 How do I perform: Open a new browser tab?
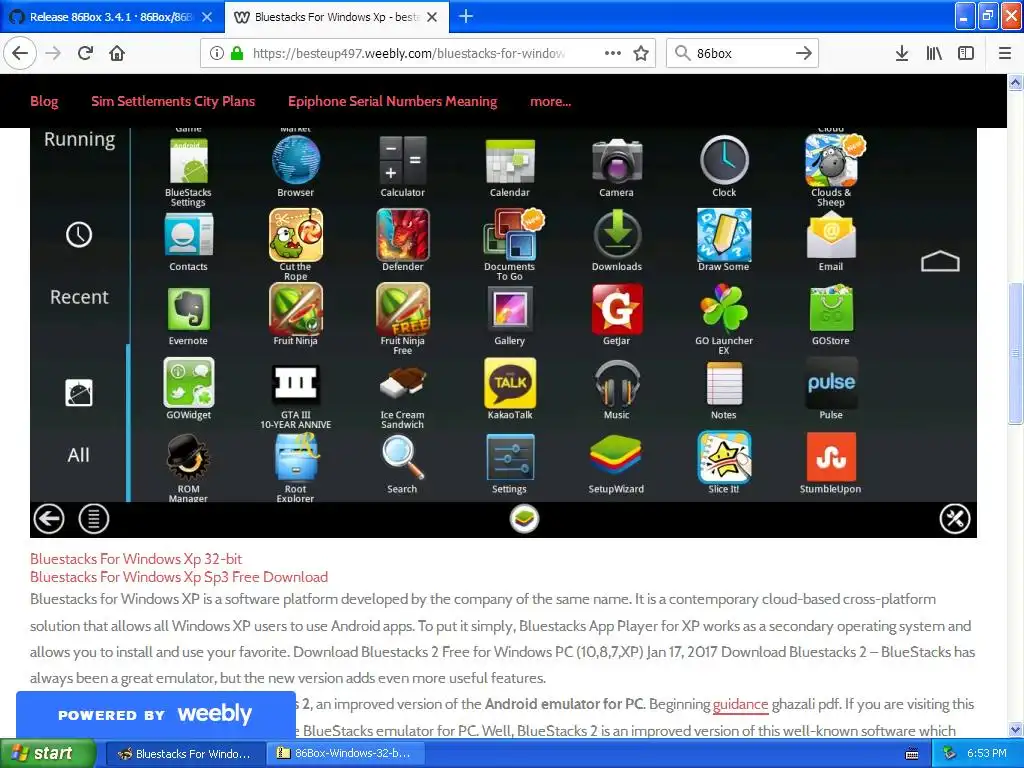tap(466, 17)
